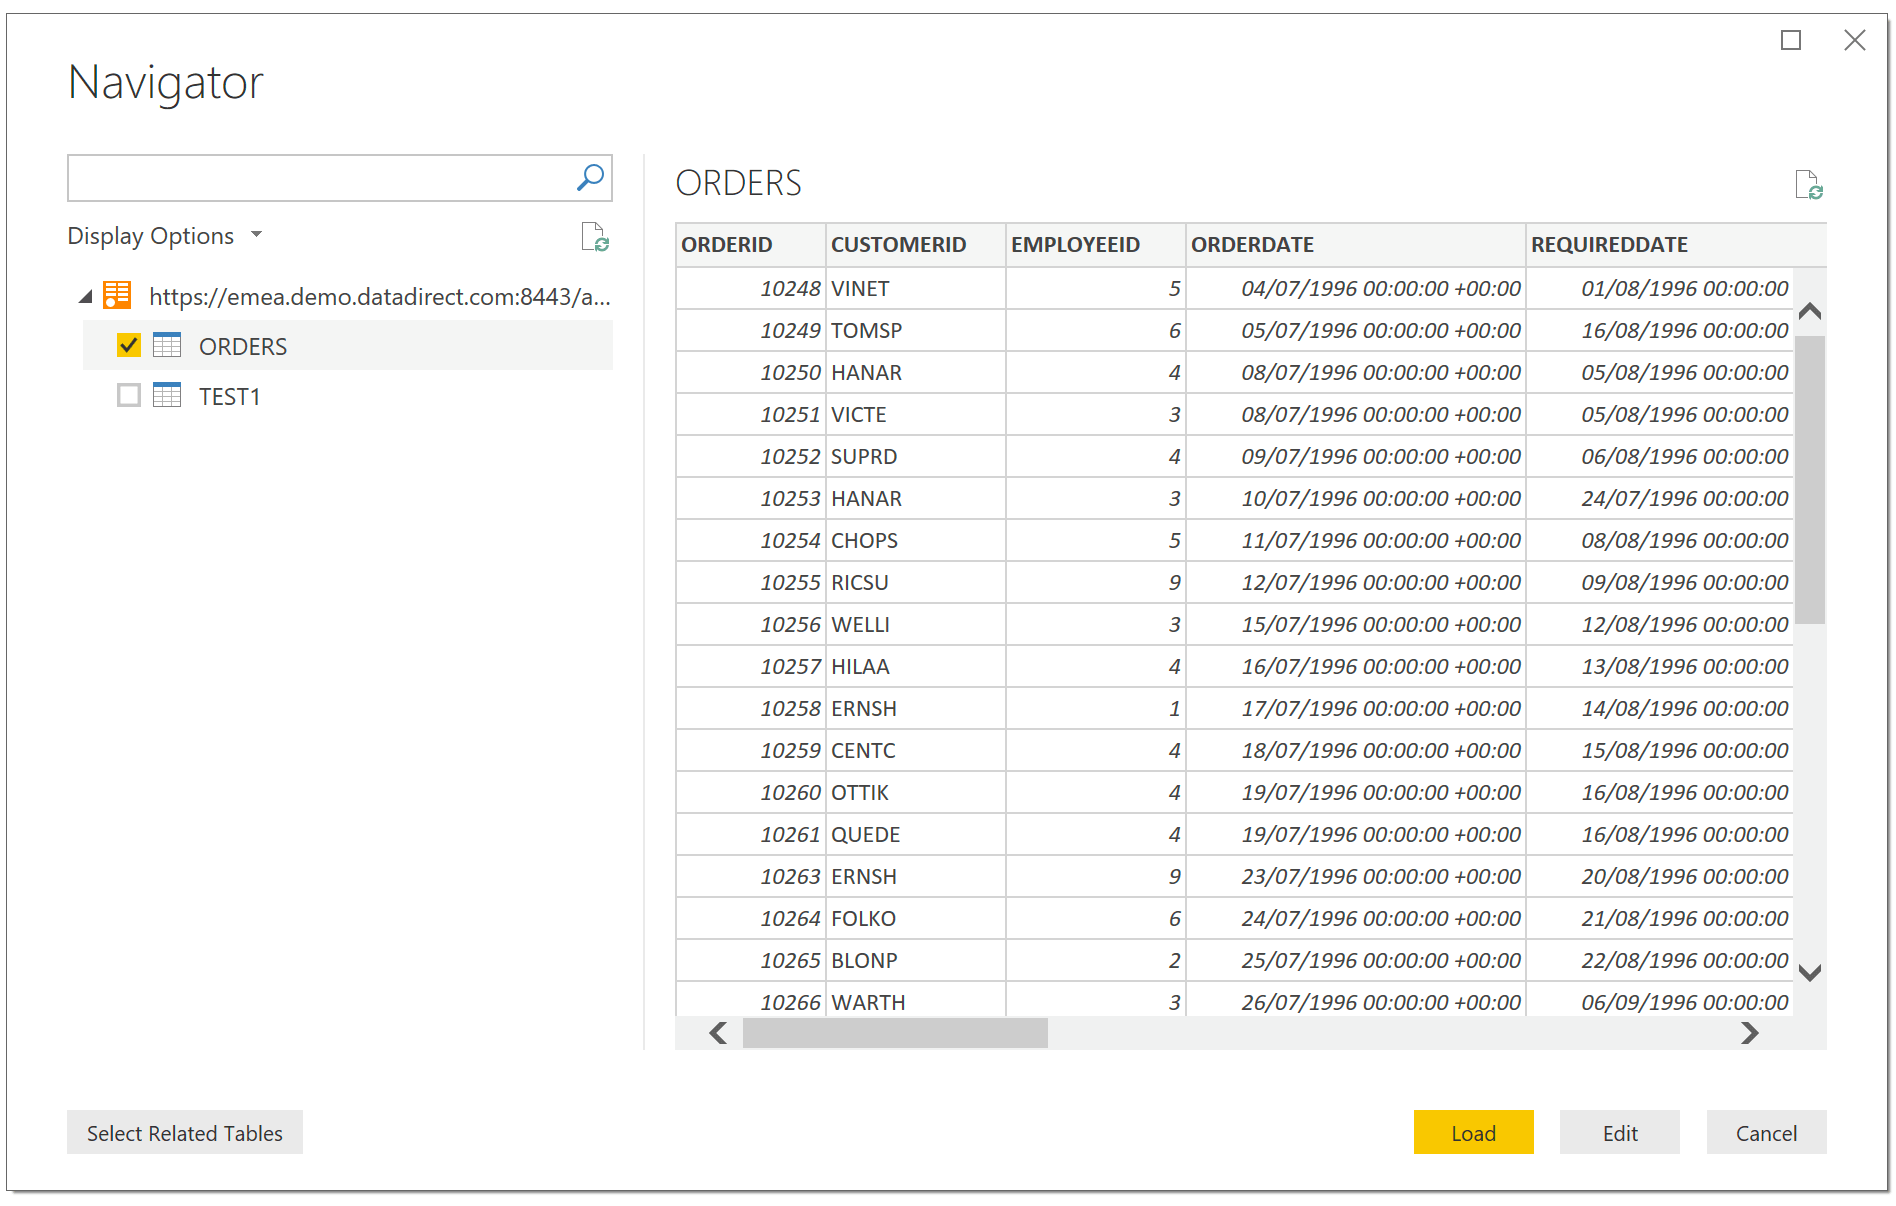Click the orange data source icon
Image resolution: width=1896 pixels, height=1206 pixels.
(116, 295)
